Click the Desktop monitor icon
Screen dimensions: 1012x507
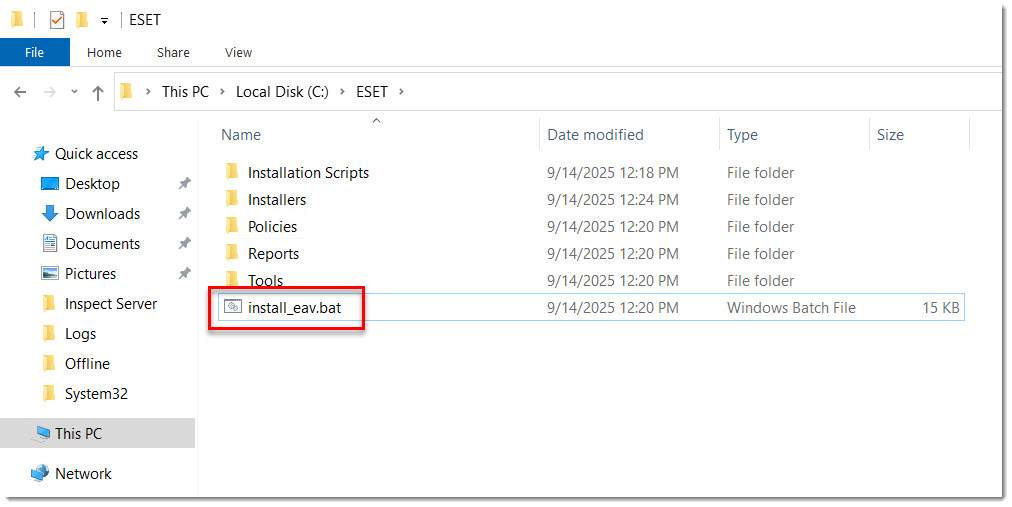click(x=50, y=184)
